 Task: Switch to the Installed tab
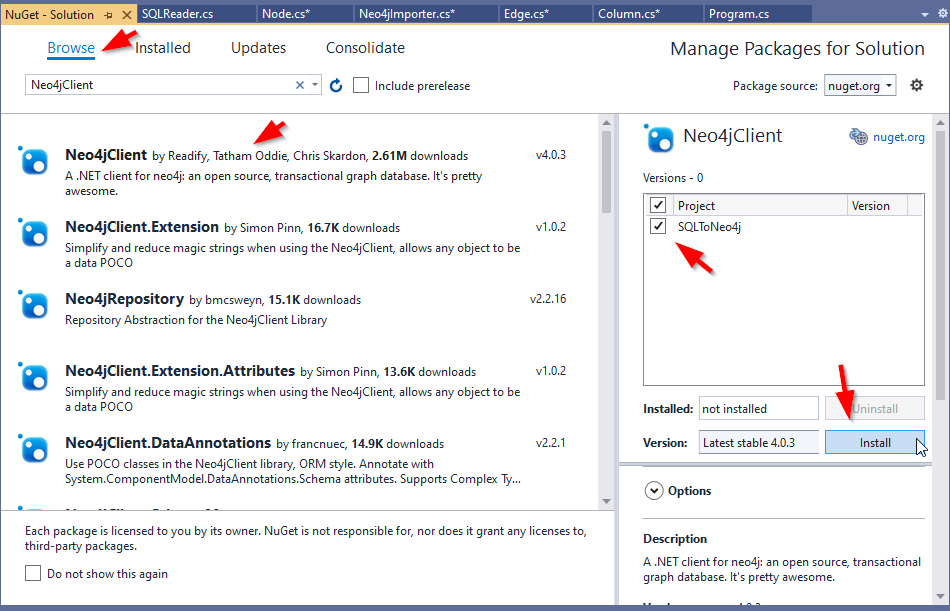(162, 48)
